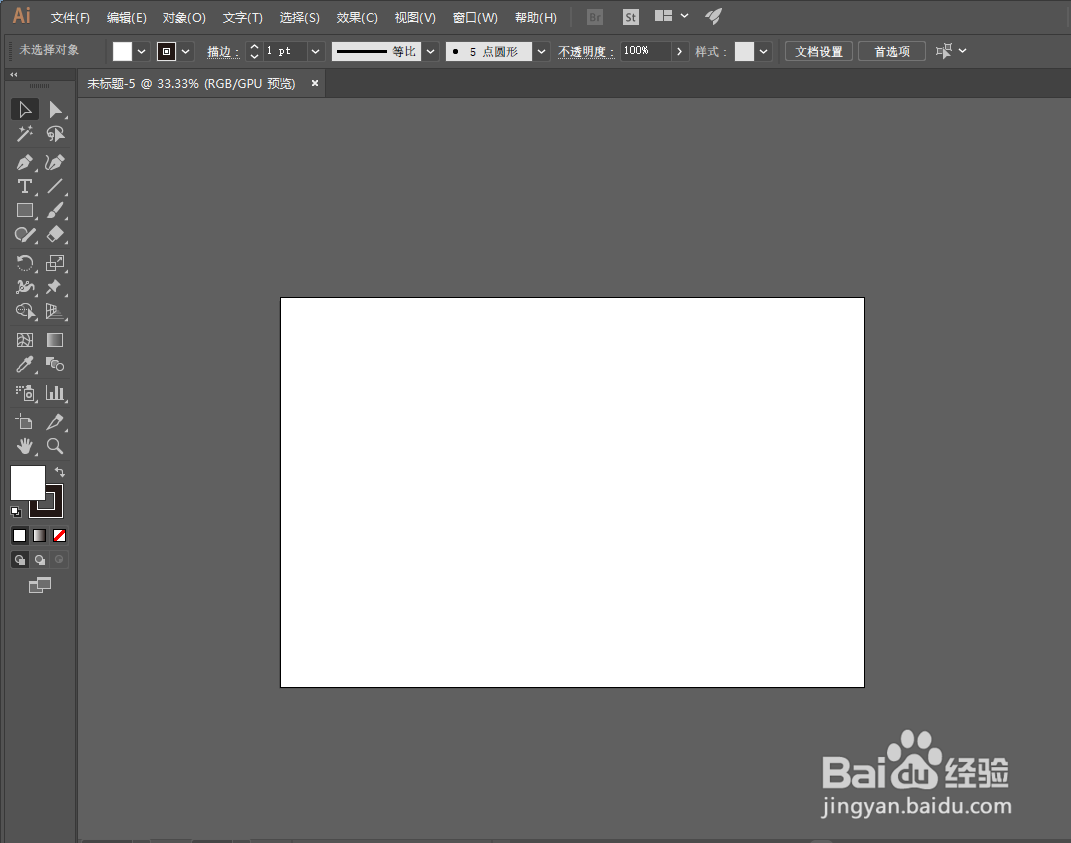Click the 首选项 button
The width and height of the screenshot is (1071, 843).
pyautogui.click(x=892, y=51)
